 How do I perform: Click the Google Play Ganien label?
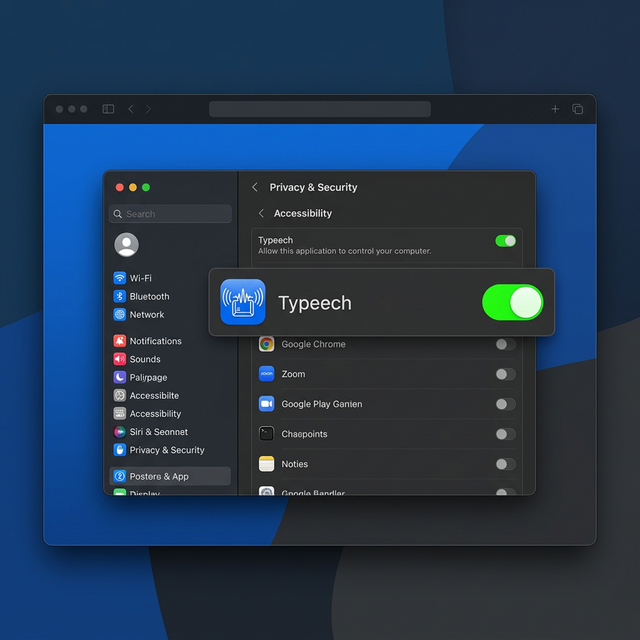322,404
